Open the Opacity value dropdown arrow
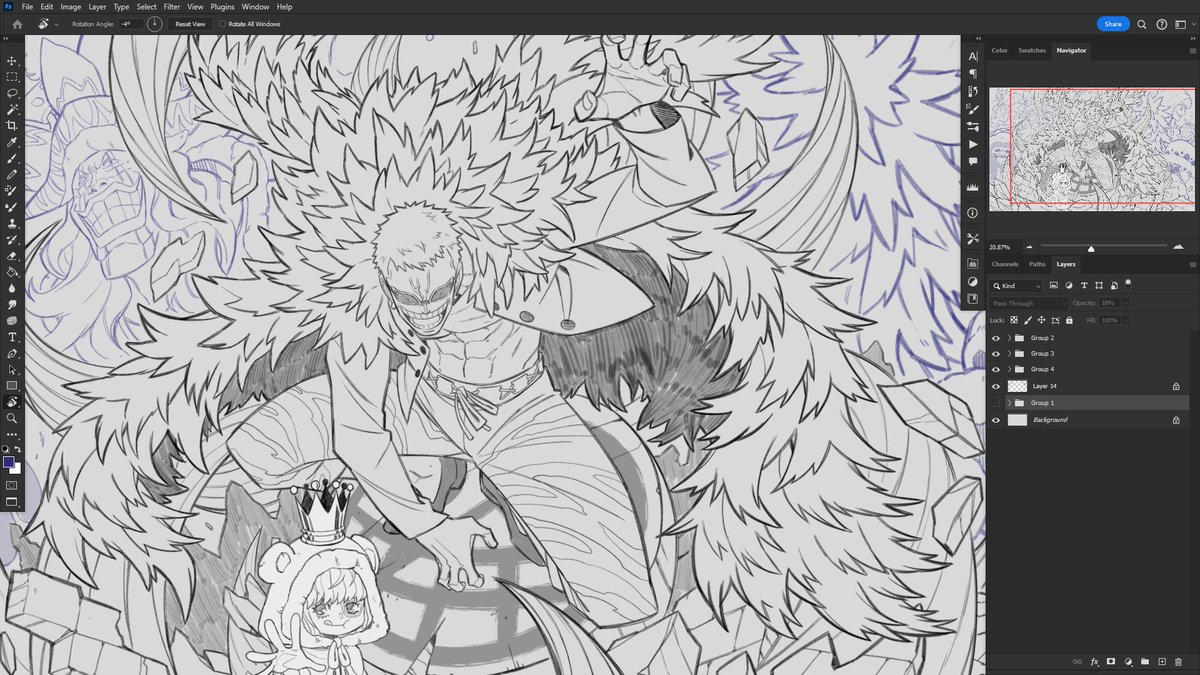The height and width of the screenshot is (675, 1200). point(1126,303)
